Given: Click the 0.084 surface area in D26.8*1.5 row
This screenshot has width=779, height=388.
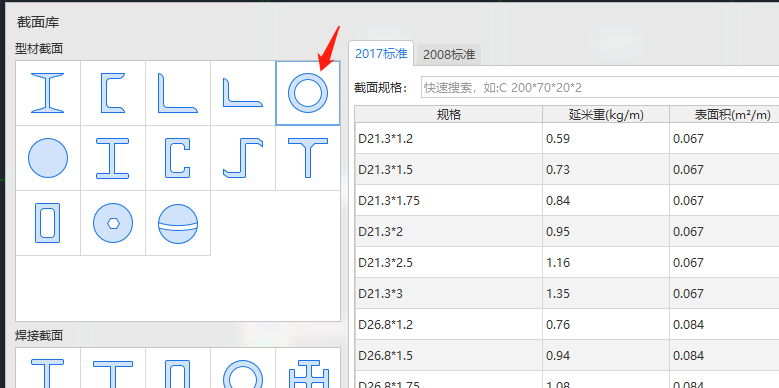Looking at the screenshot, I should [724, 356].
